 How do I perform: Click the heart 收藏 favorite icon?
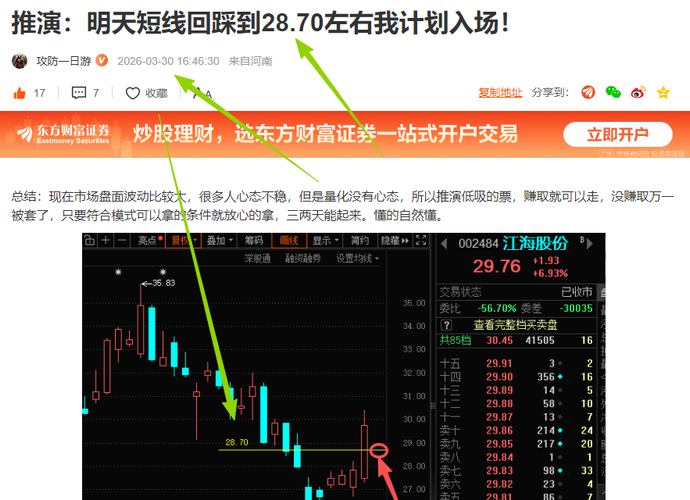click(x=132, y=93)
